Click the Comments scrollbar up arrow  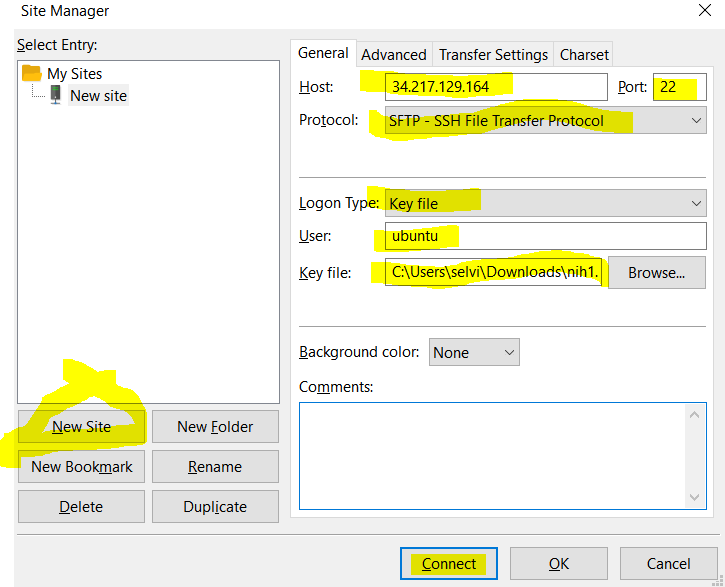click(694, 415)
